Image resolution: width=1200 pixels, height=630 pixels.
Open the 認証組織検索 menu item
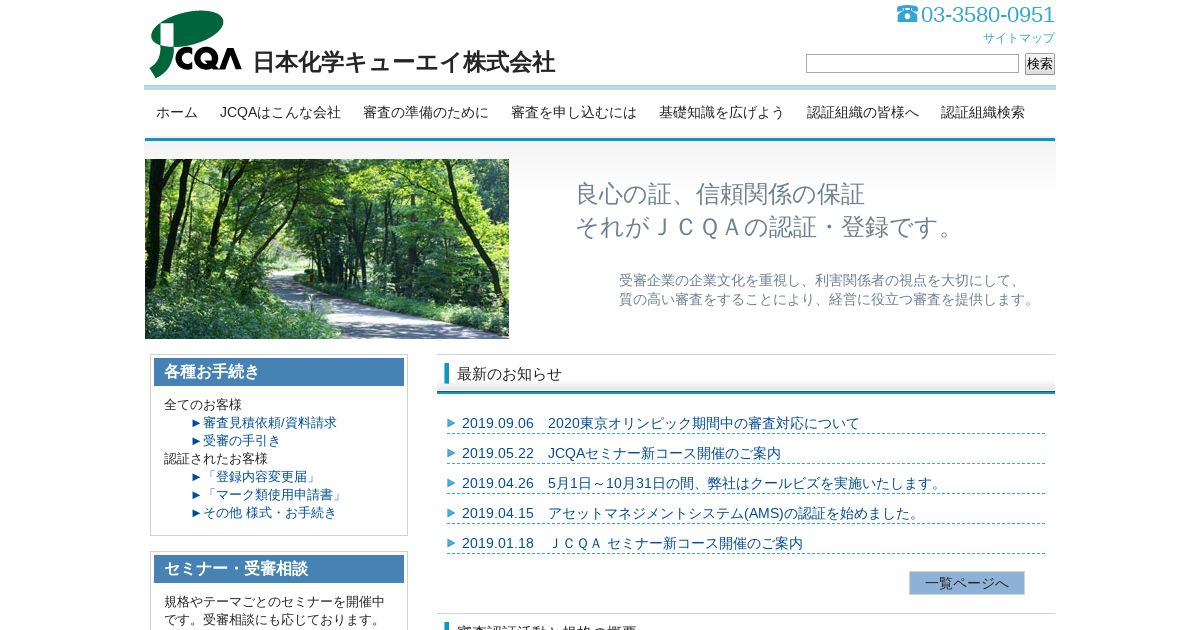coord(983,112)
